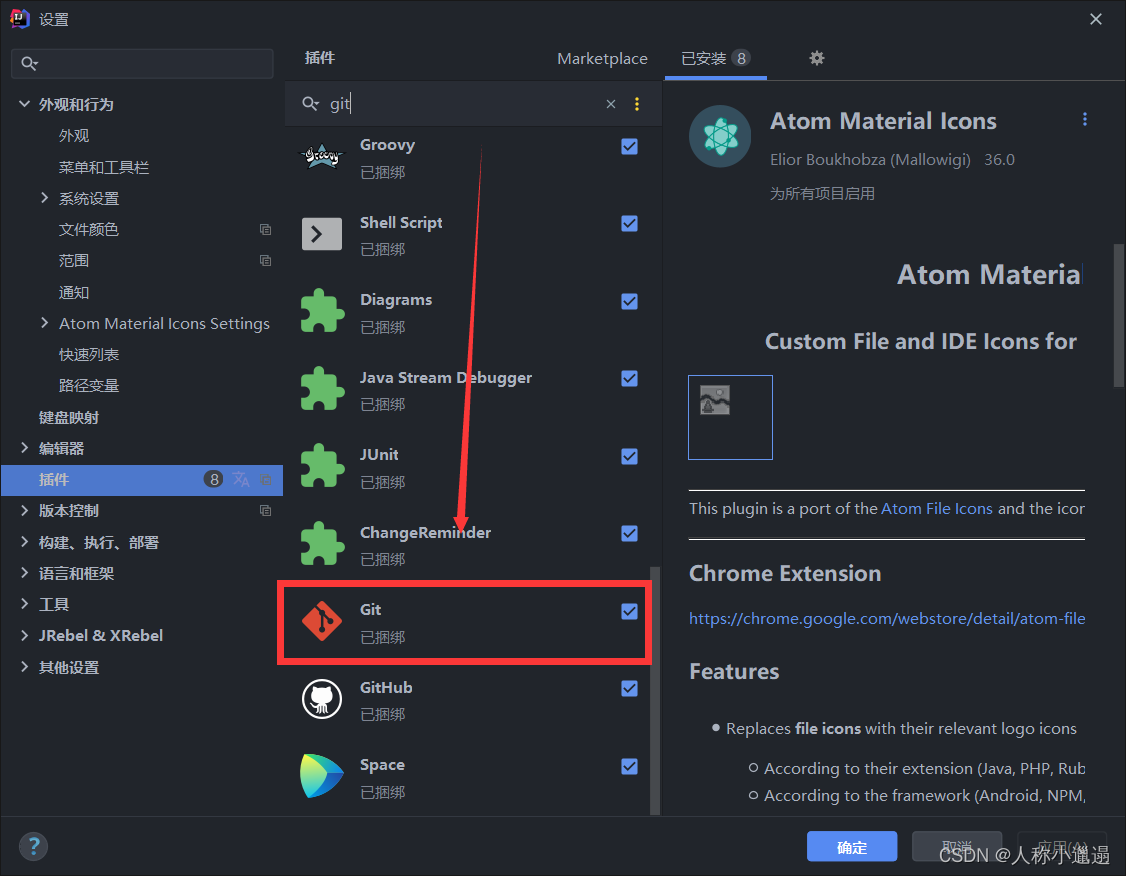Close the settings dialog
Viewport: 1126px width, 876px height.
(1095, 19)
